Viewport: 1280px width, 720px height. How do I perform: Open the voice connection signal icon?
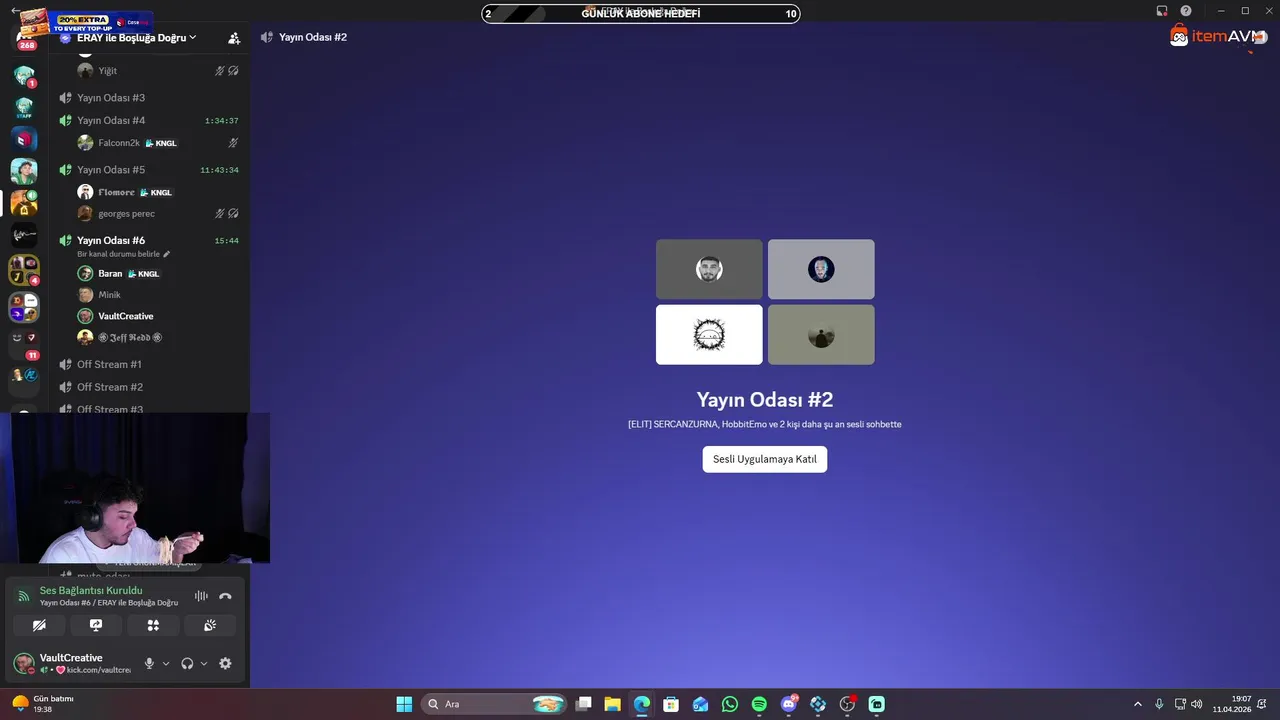click(24, 596)
